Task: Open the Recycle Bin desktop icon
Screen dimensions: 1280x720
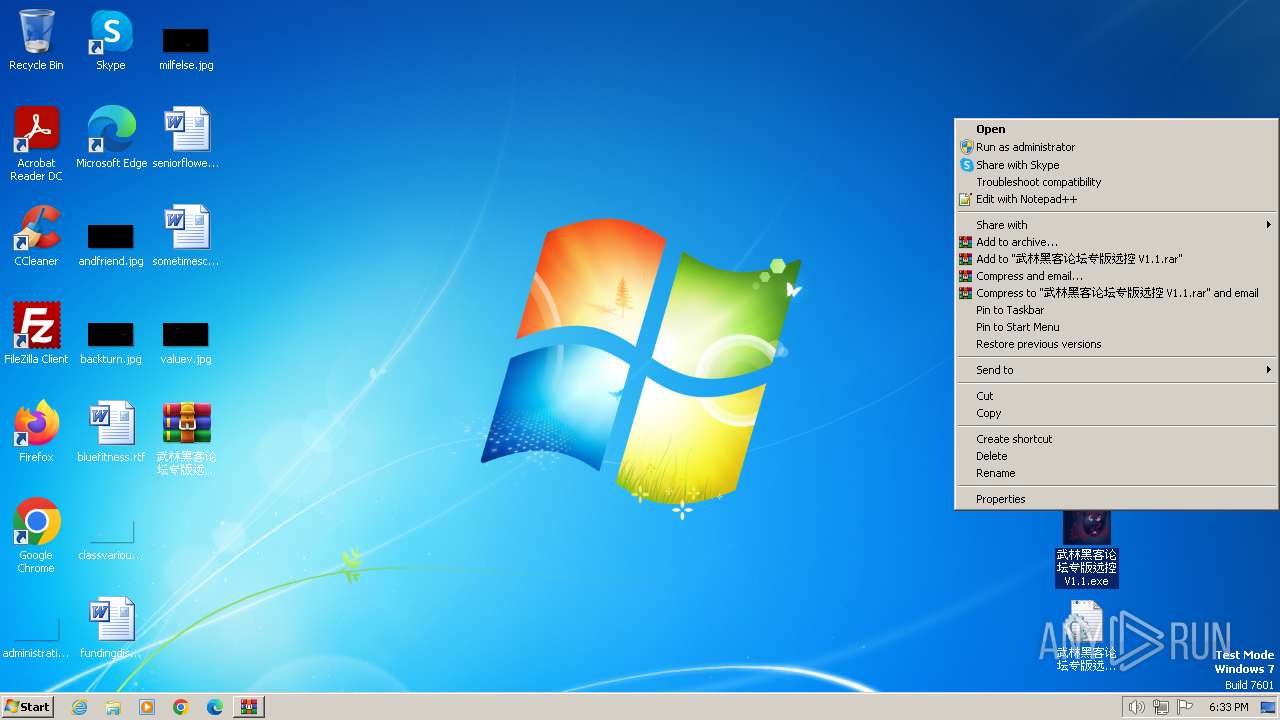Action: pyautogui.click(x=36, y=40)
